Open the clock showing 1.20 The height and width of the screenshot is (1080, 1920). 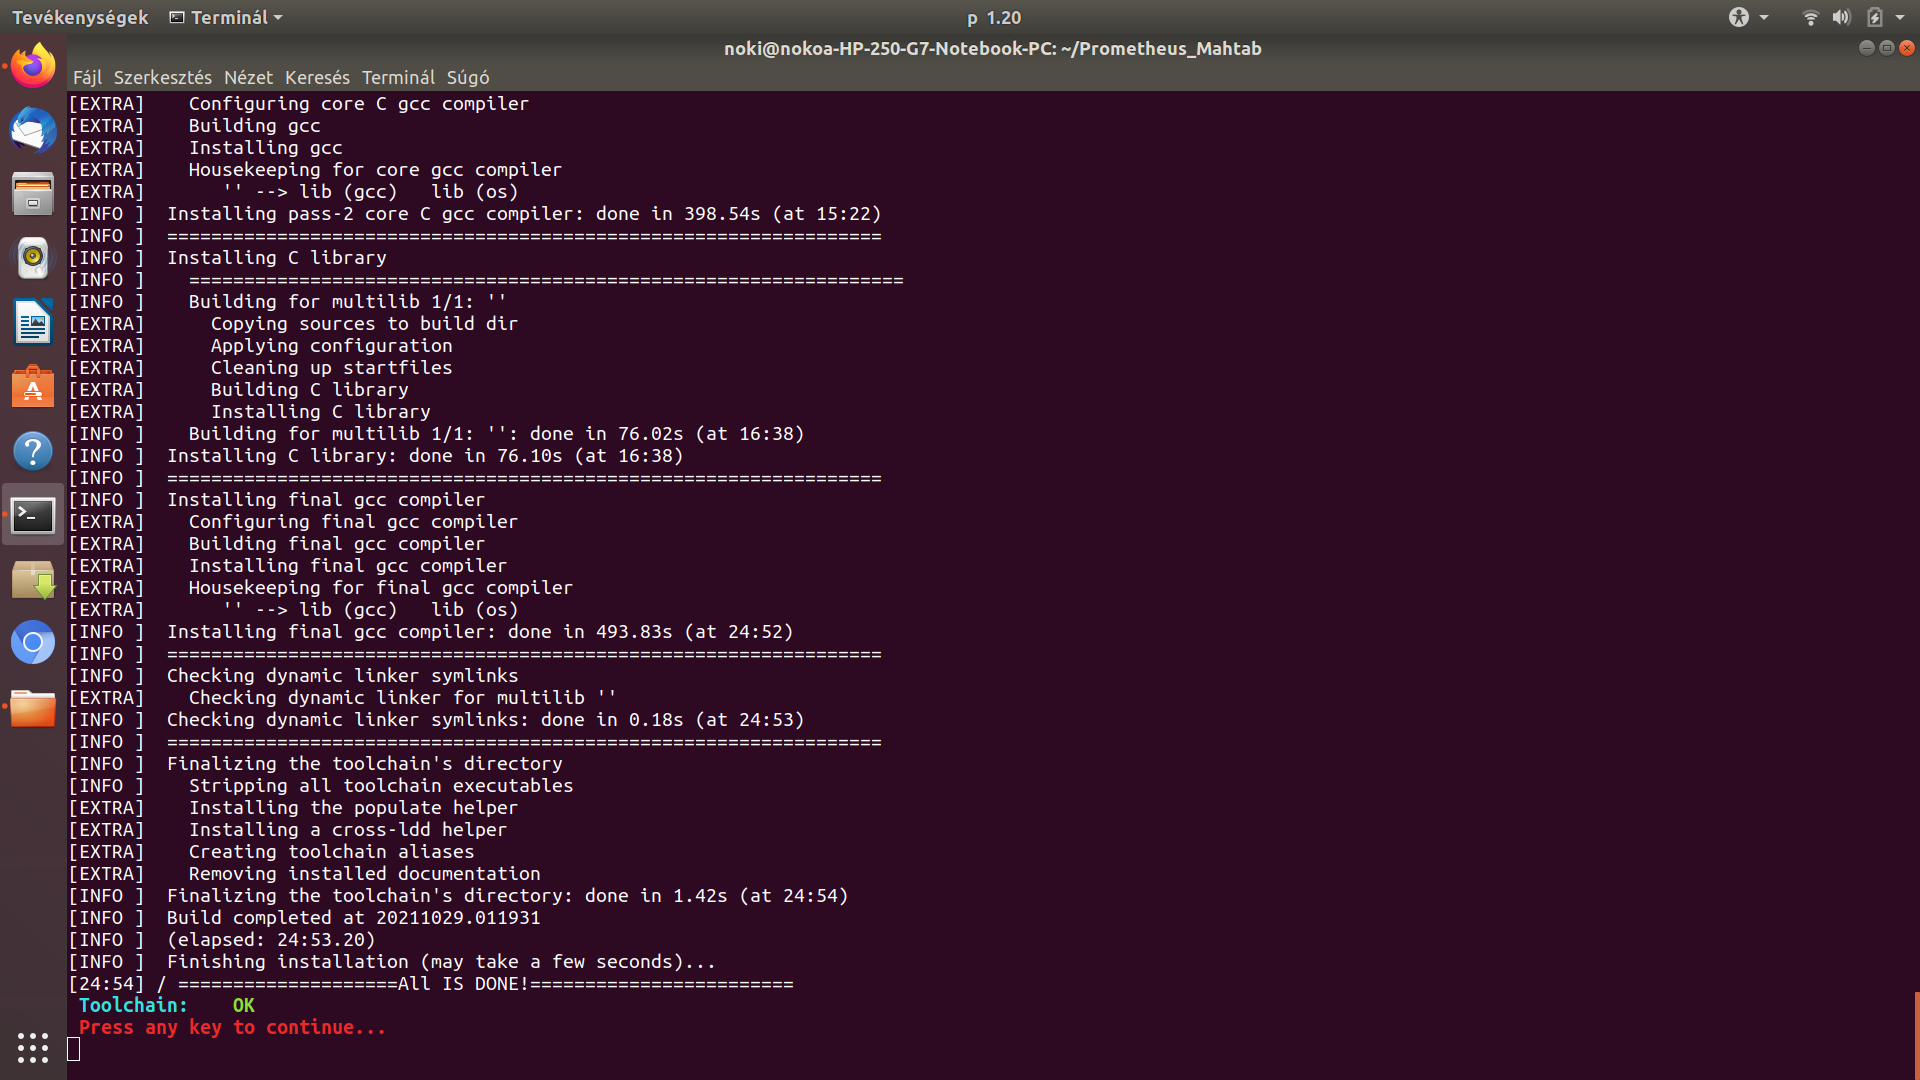pyautogui.click(x=994, y=17)
